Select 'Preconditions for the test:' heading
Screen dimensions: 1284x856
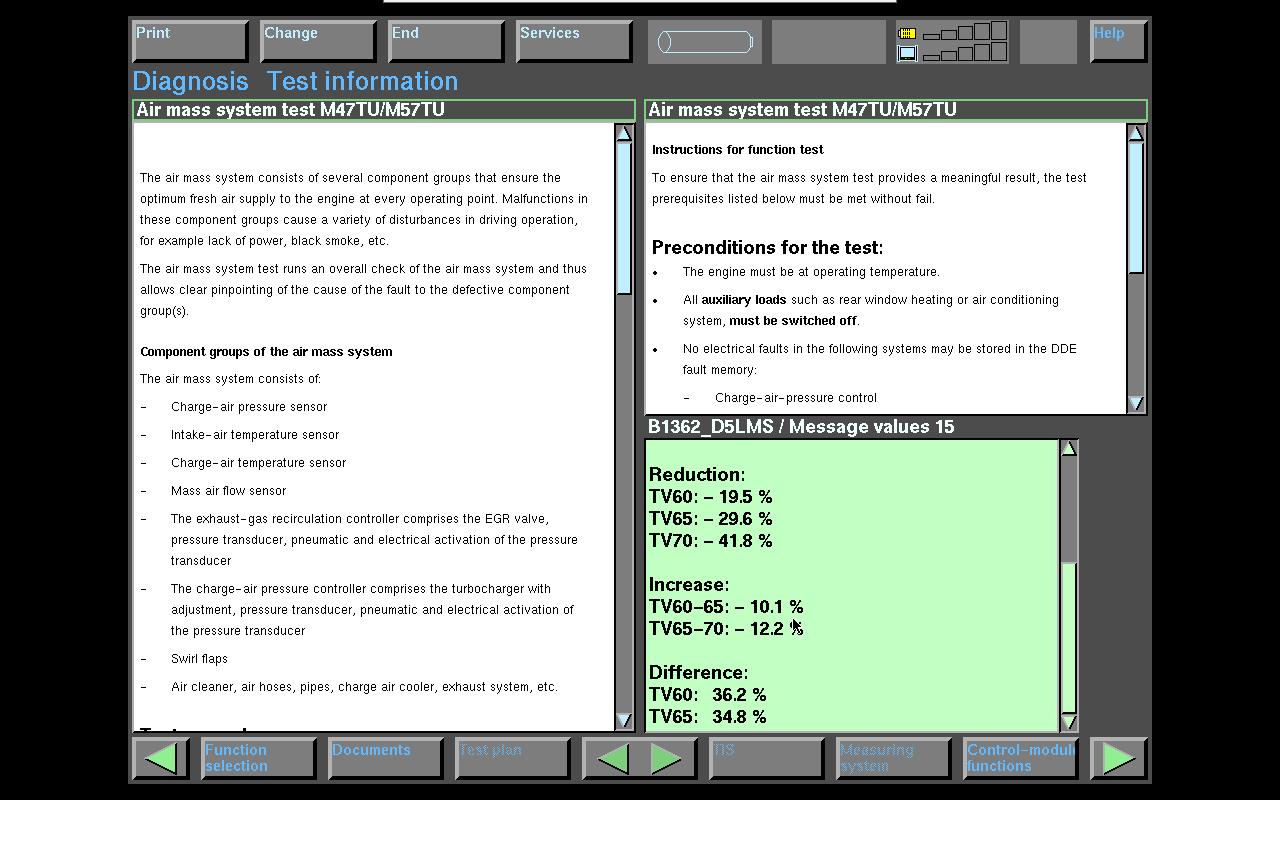(768, 248)
